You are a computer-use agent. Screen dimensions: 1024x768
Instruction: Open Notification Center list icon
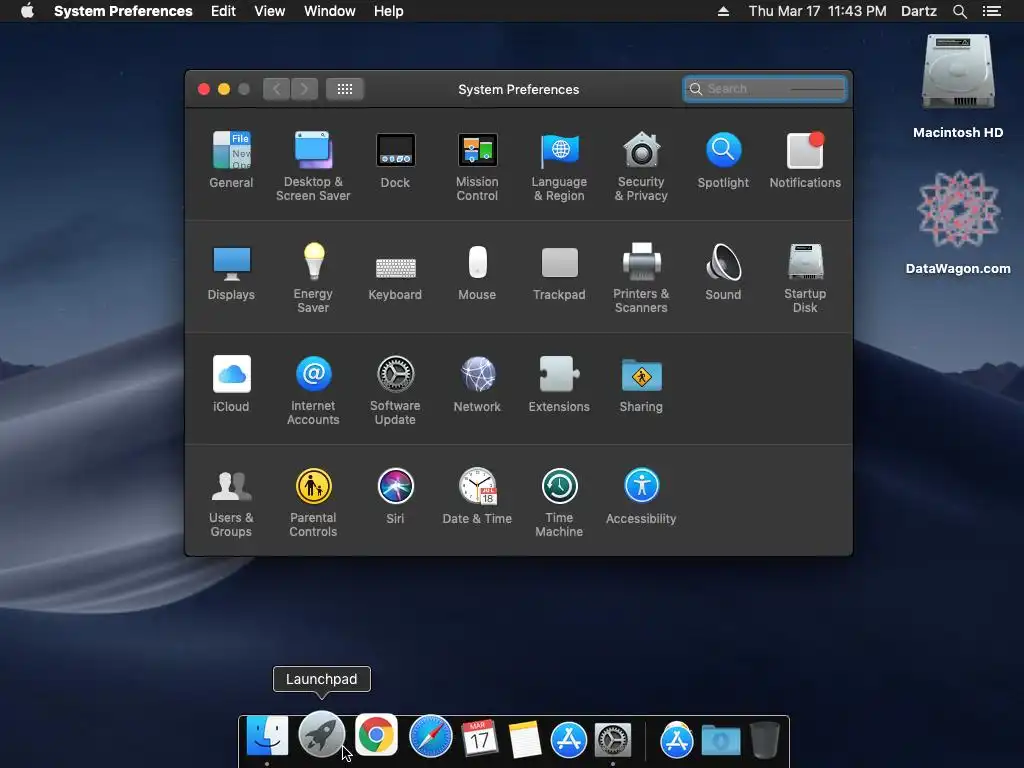coord(992,11)
